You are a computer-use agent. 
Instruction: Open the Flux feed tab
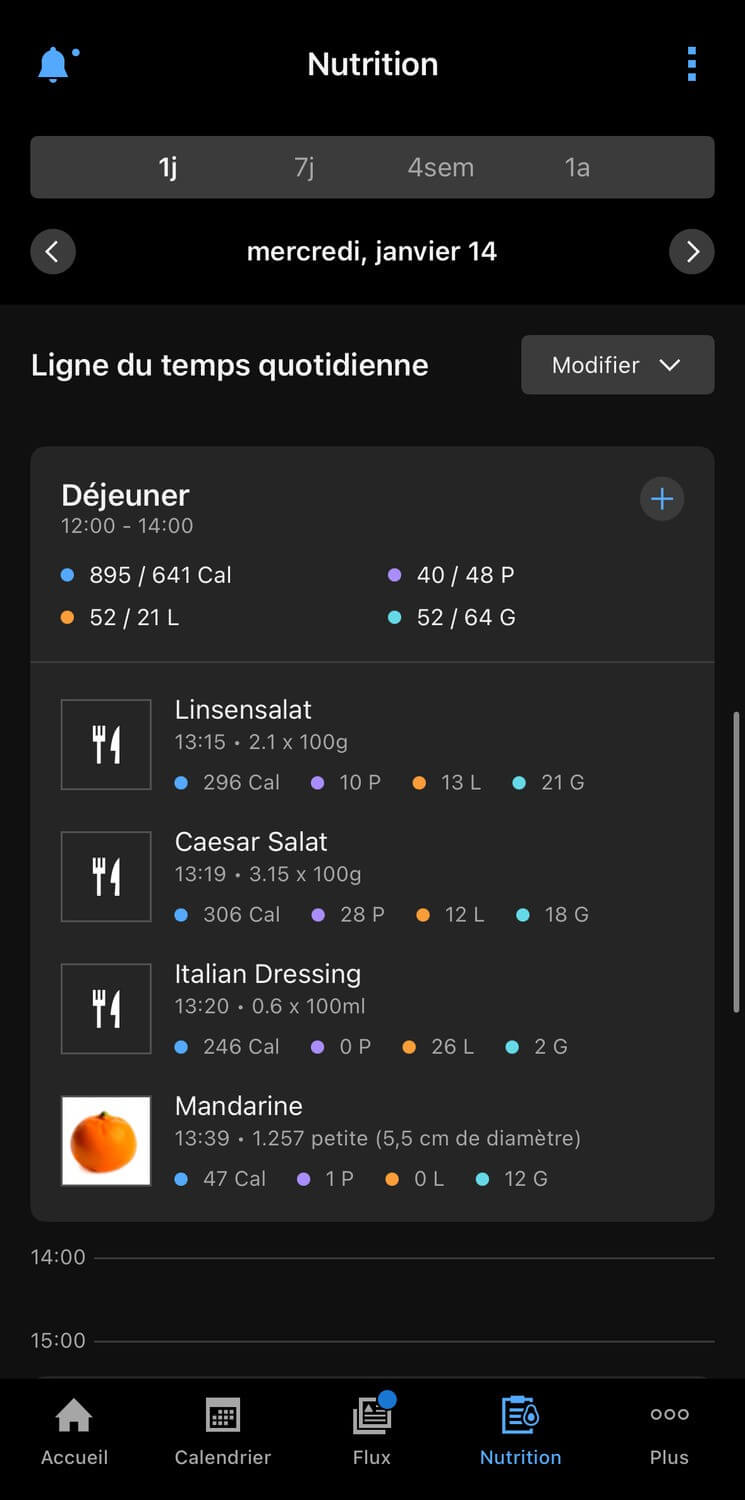click(372, 1432)
